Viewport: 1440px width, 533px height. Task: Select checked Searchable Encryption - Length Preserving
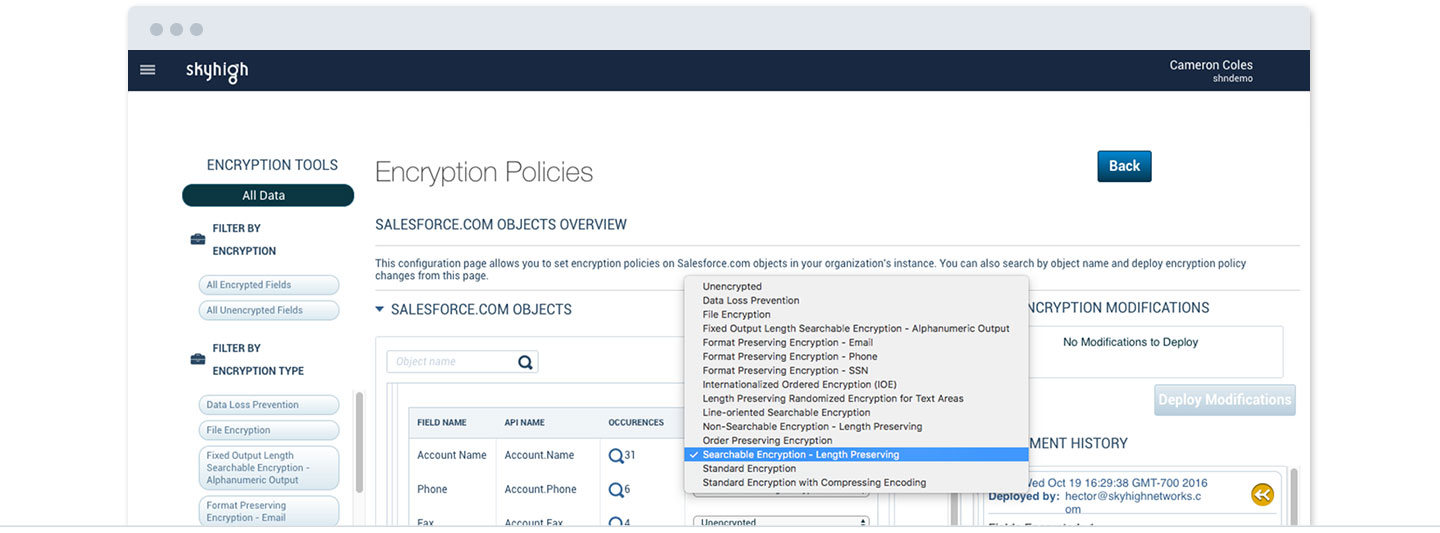click(x=856, y=455)
